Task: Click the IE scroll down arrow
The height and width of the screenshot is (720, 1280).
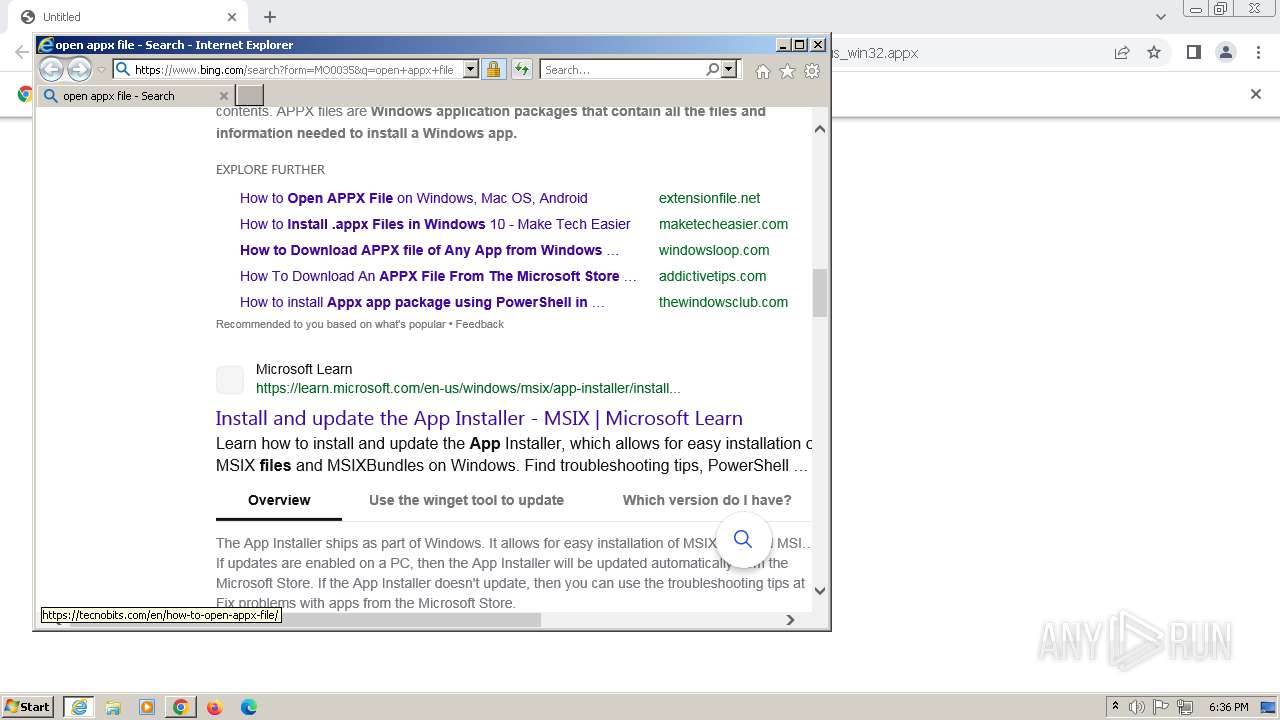Action: [x=820, y=590]
